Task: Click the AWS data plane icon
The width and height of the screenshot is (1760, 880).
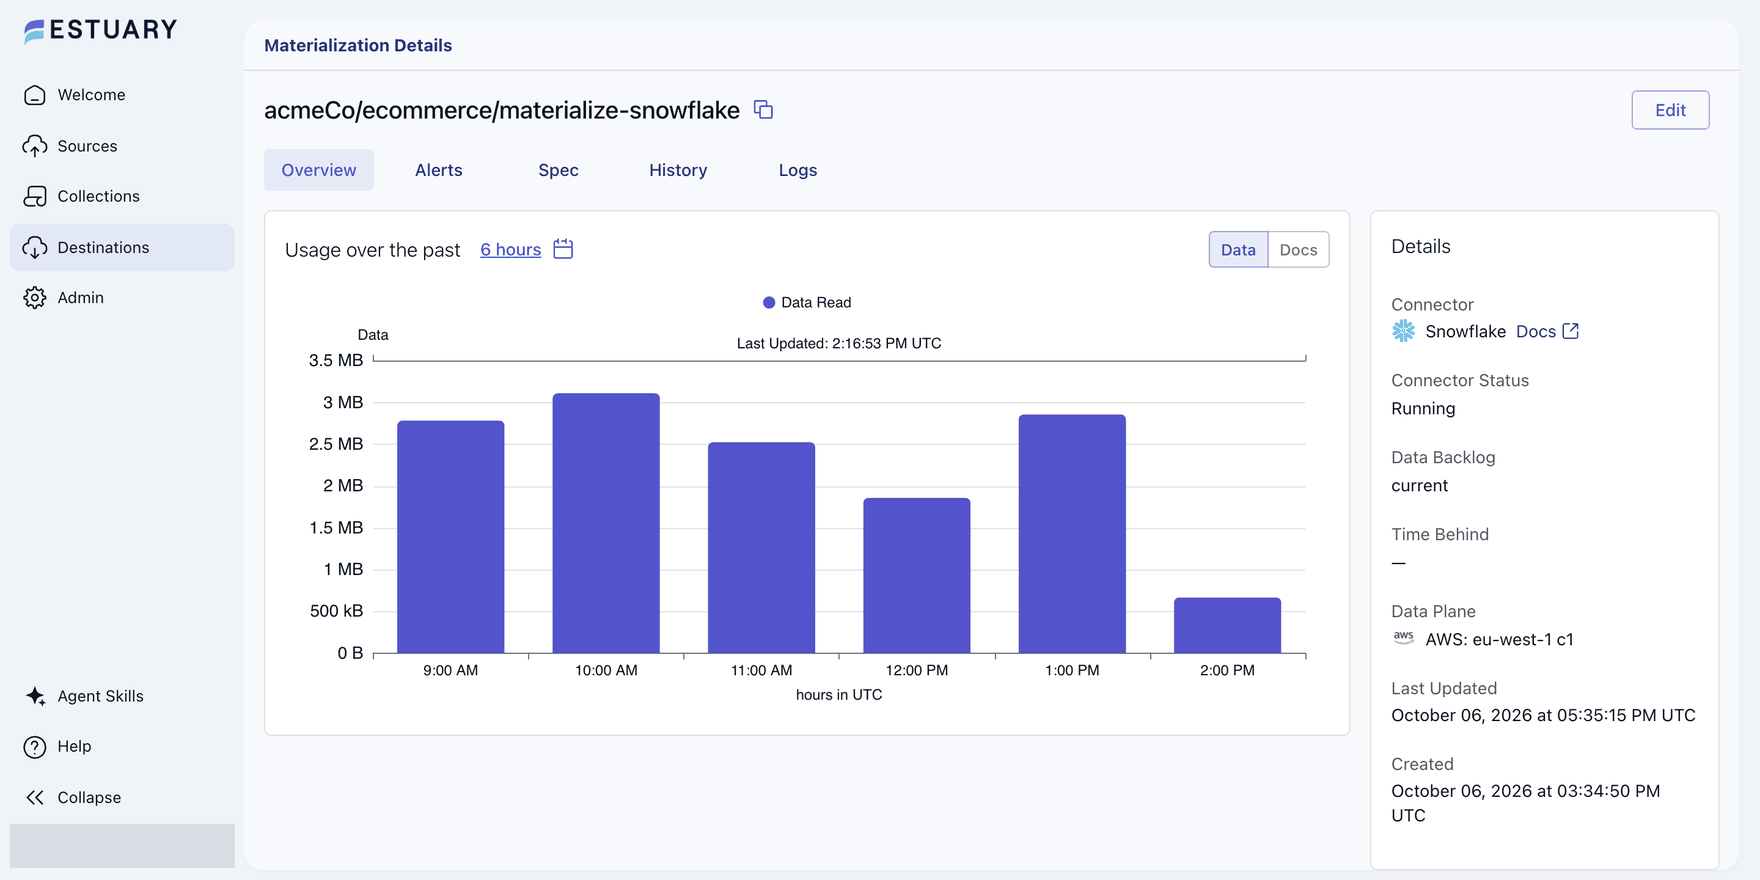Action: 1404,638
